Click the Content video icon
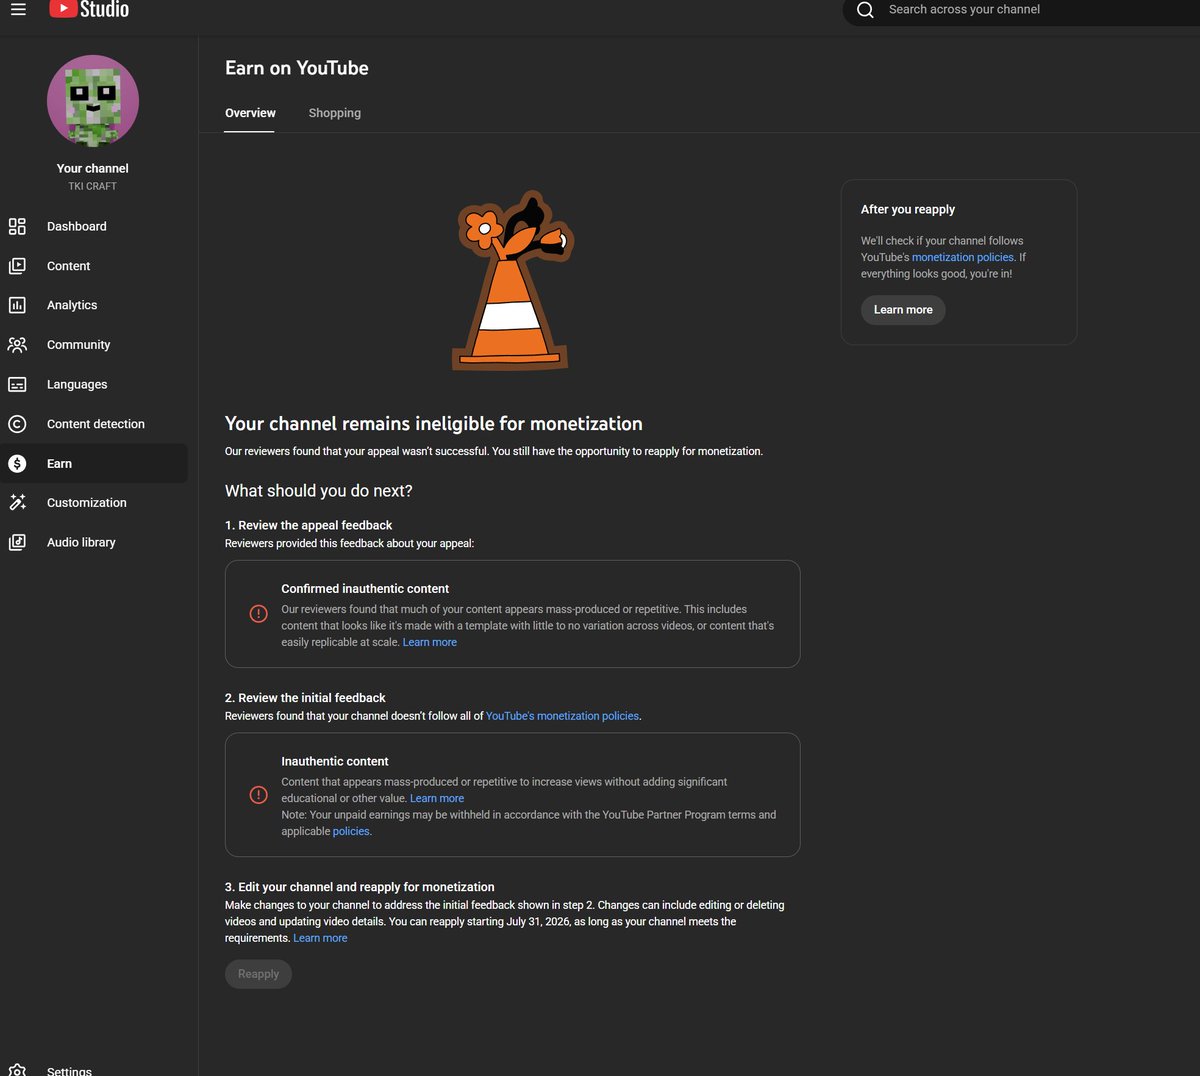This screenshot has width=1200, height=1076. (17, 266)
